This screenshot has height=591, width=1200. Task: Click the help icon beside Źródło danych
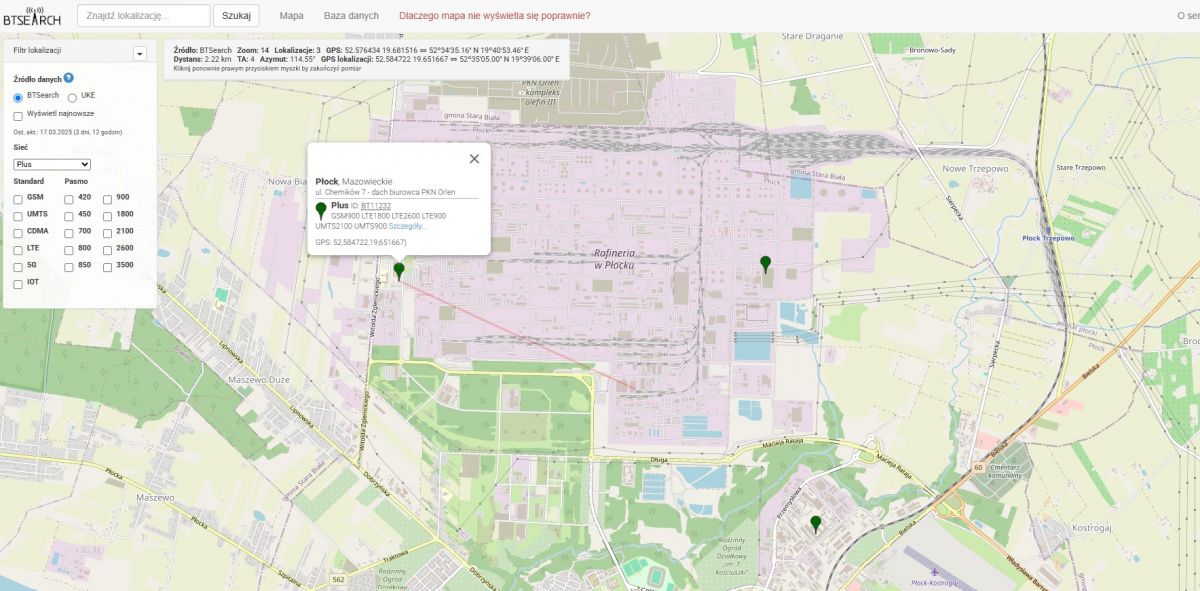[69, 77]
